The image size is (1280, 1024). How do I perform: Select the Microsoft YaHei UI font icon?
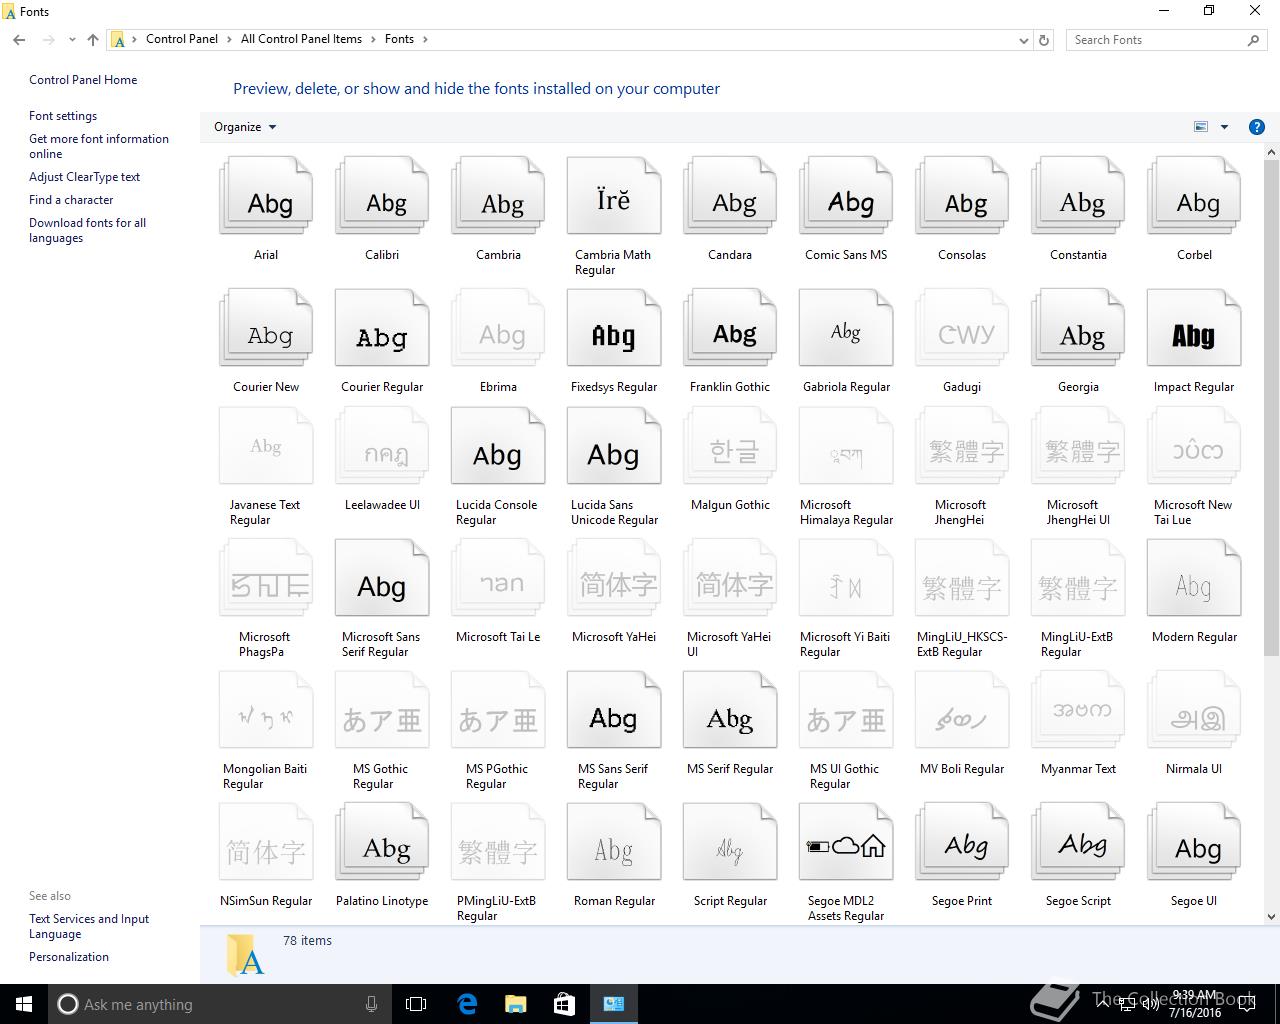730,578
